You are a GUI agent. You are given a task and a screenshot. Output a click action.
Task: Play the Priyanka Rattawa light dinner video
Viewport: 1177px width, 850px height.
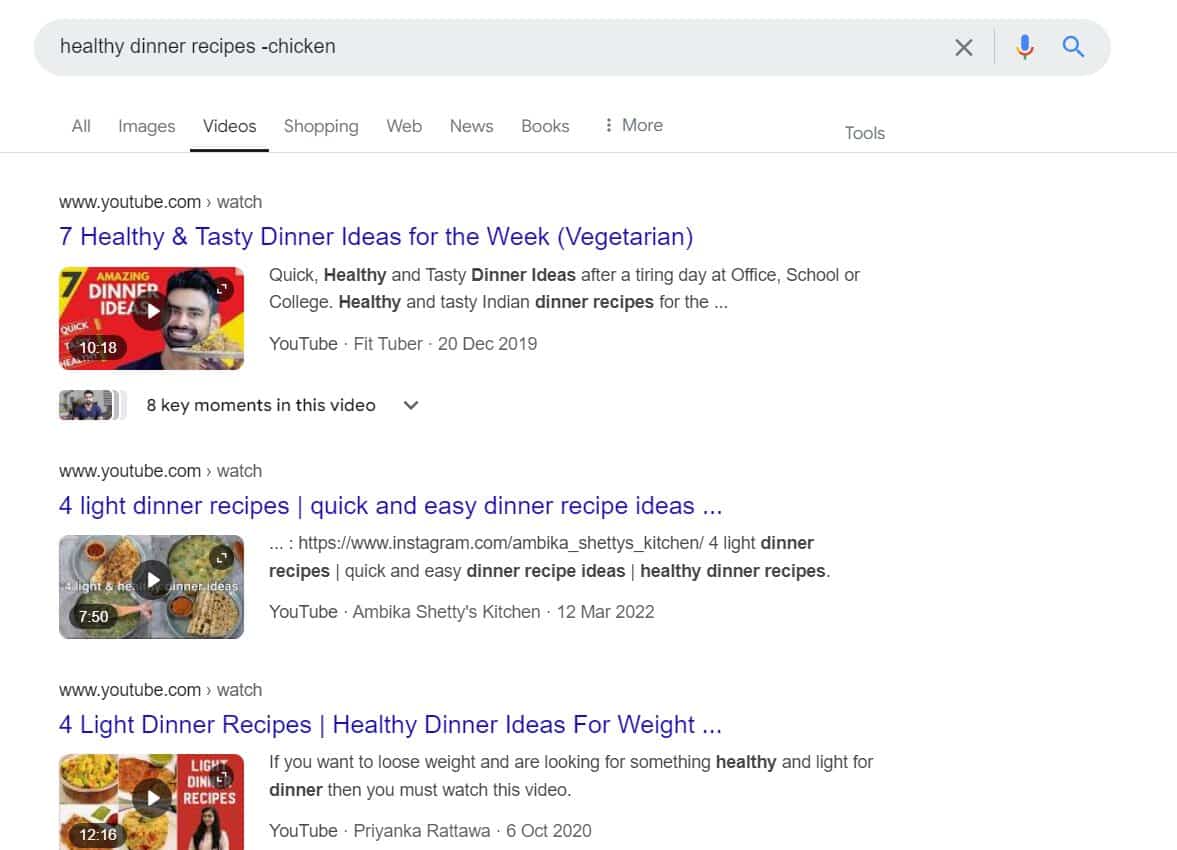(x=152, y=798)
